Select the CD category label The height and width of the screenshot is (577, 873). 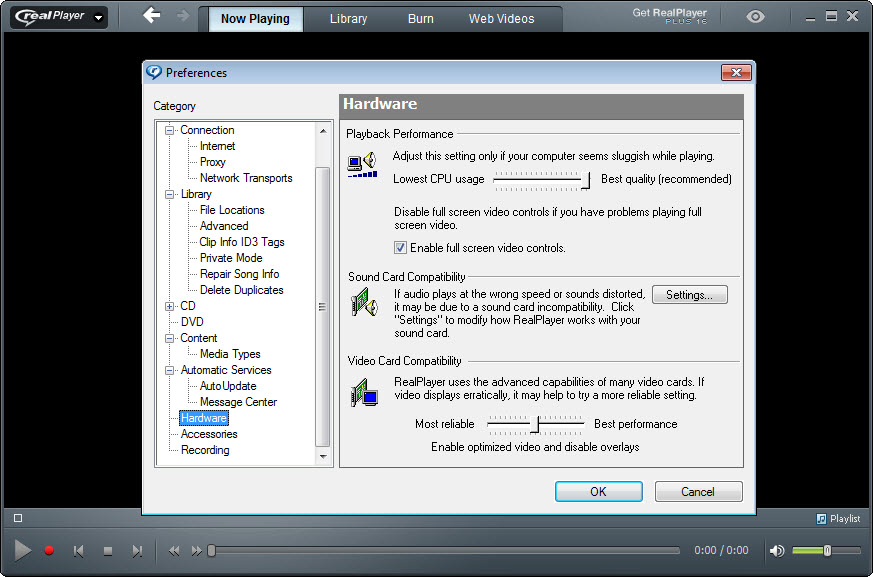pyautogui.click(x=188, y=306)
